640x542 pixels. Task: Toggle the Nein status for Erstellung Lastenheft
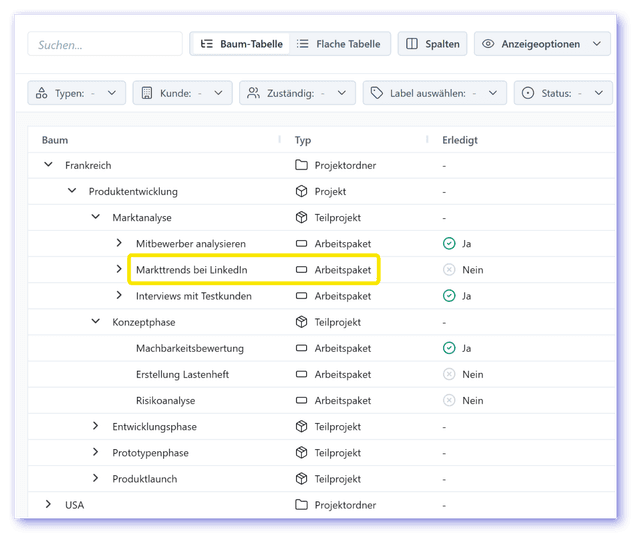[449, 374]
